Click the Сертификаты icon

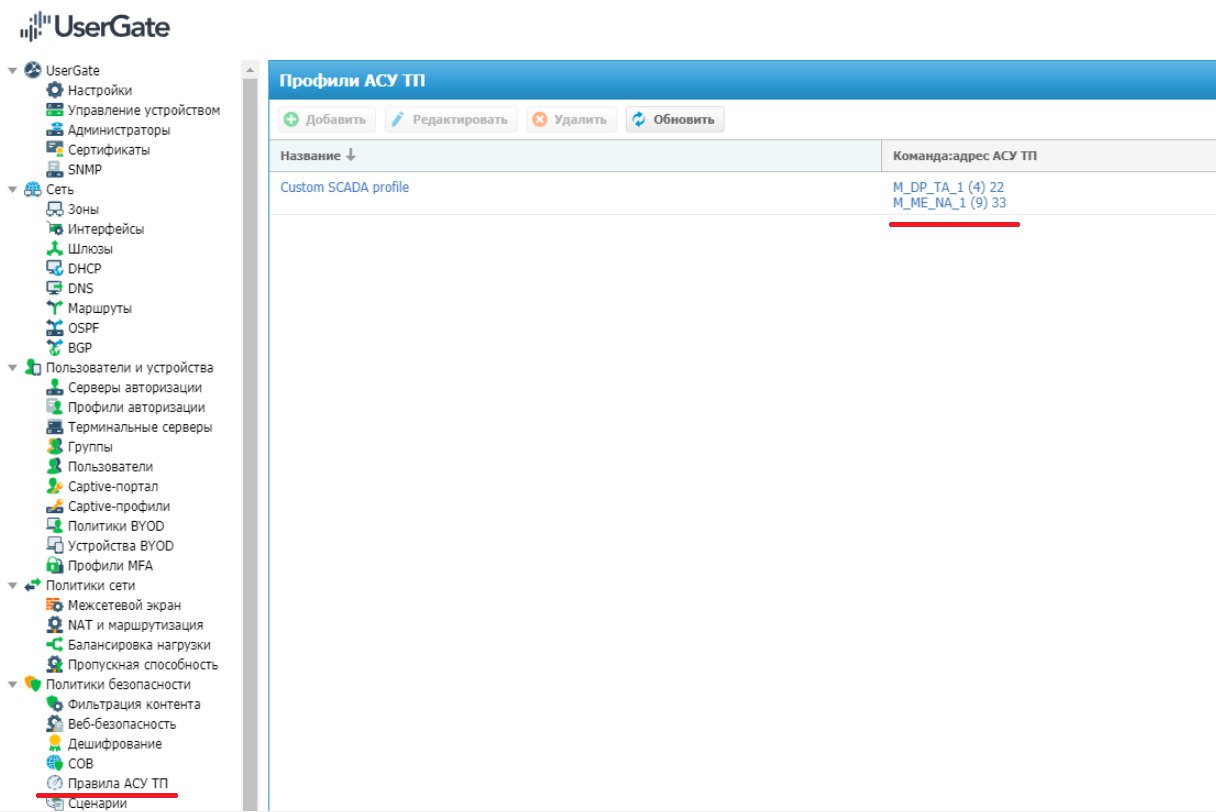(55, 150)
